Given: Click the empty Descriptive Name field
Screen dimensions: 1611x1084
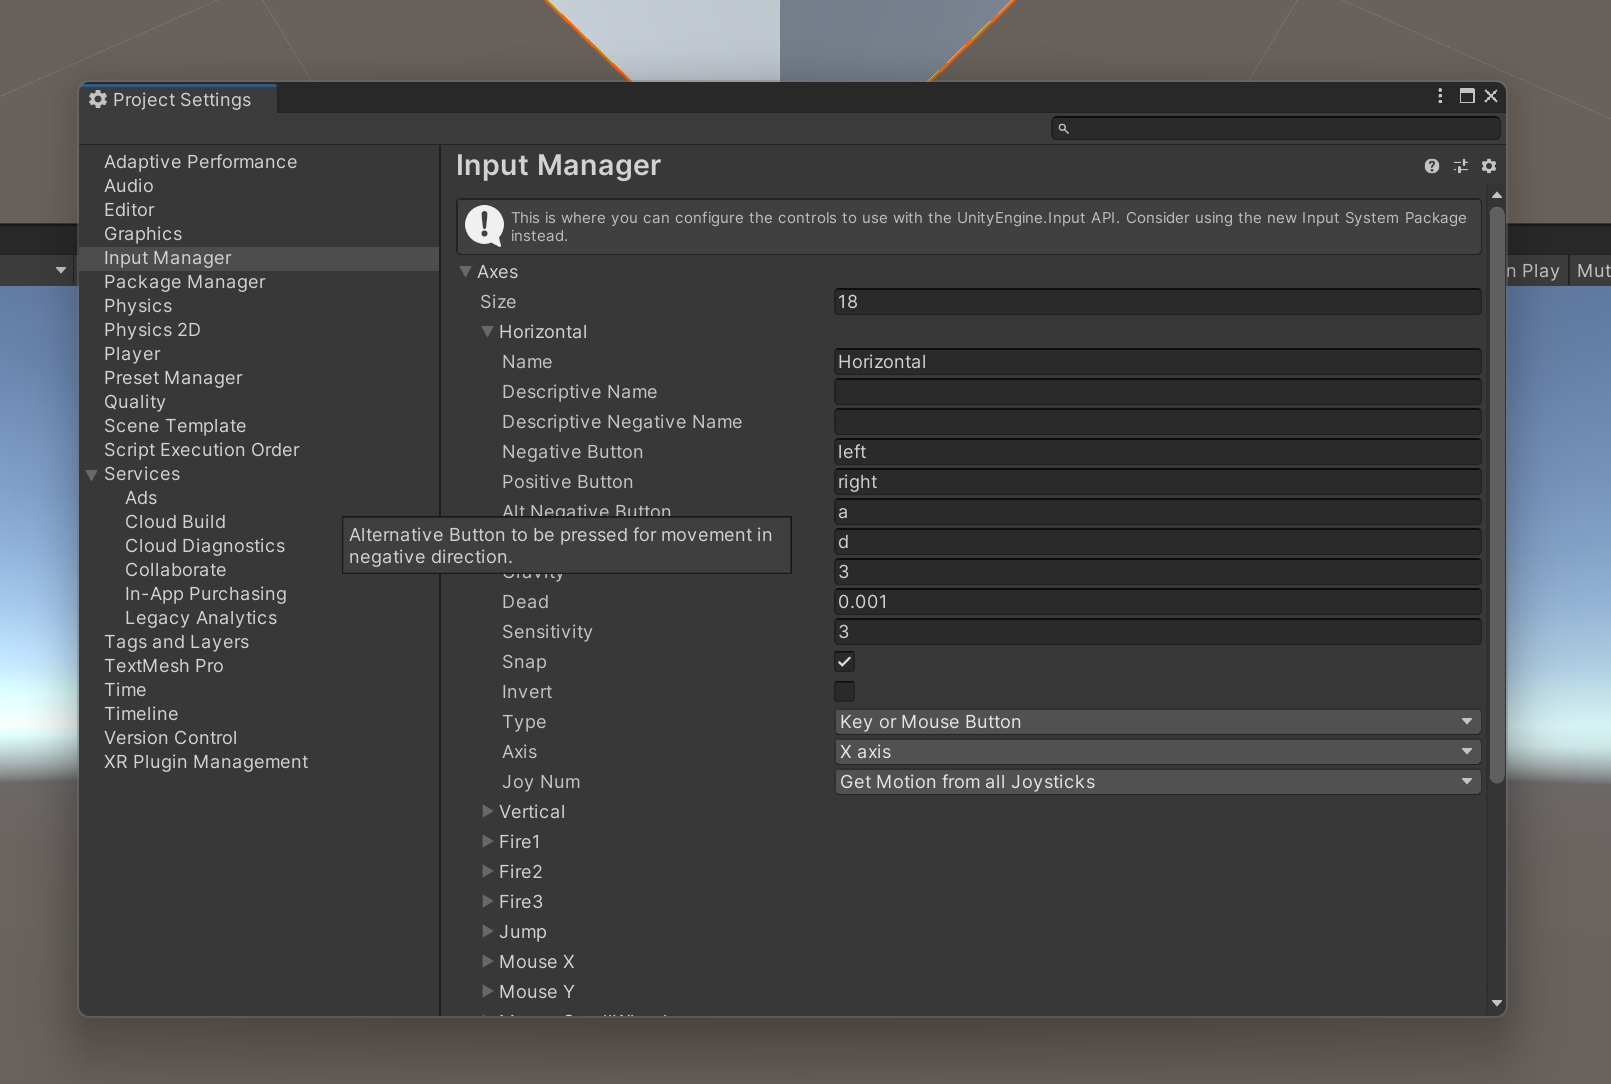Looking at the screenshot, I should coord(1158,391).
